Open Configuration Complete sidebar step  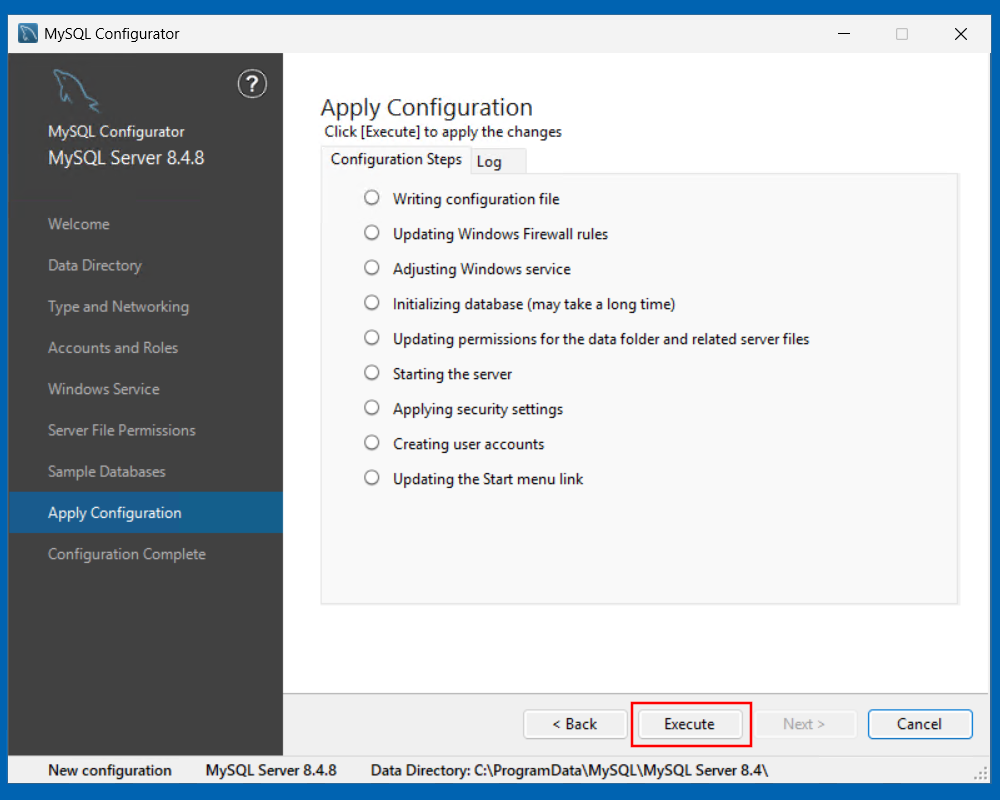(127, 554)
